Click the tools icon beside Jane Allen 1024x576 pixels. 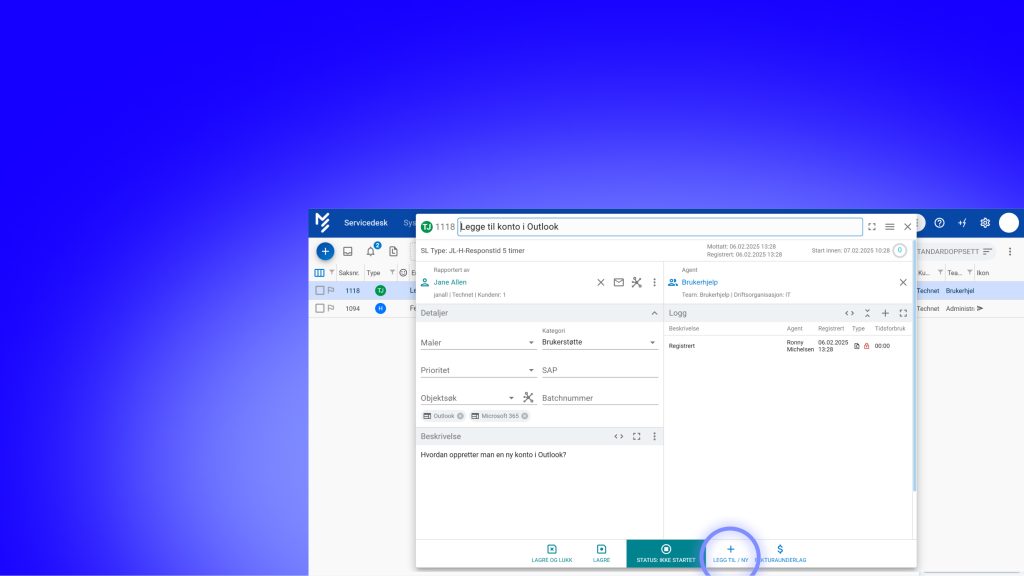pos(637,282)
